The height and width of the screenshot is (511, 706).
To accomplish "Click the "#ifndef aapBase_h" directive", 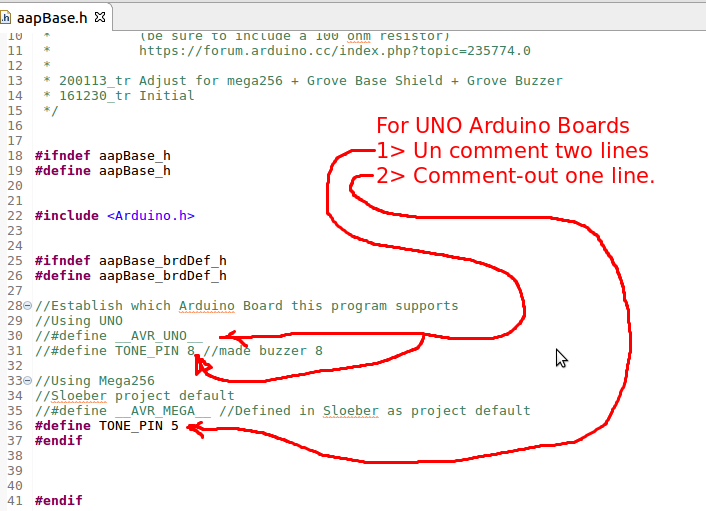I will point(102,155).
